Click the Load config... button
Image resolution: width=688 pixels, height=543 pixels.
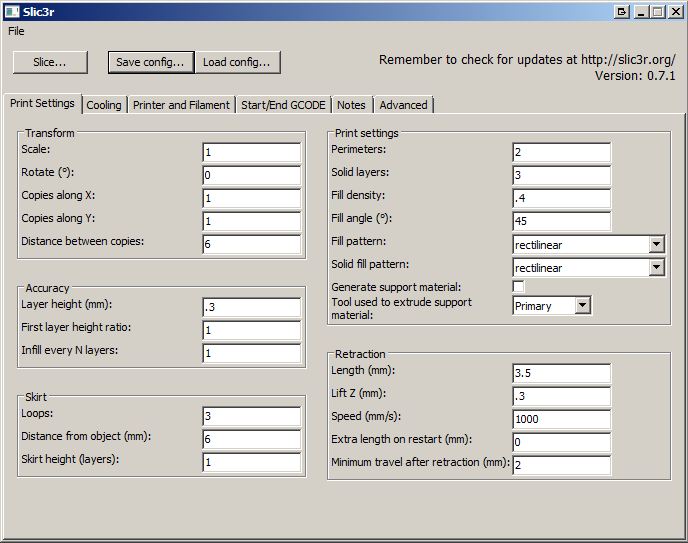click(237, 62)
